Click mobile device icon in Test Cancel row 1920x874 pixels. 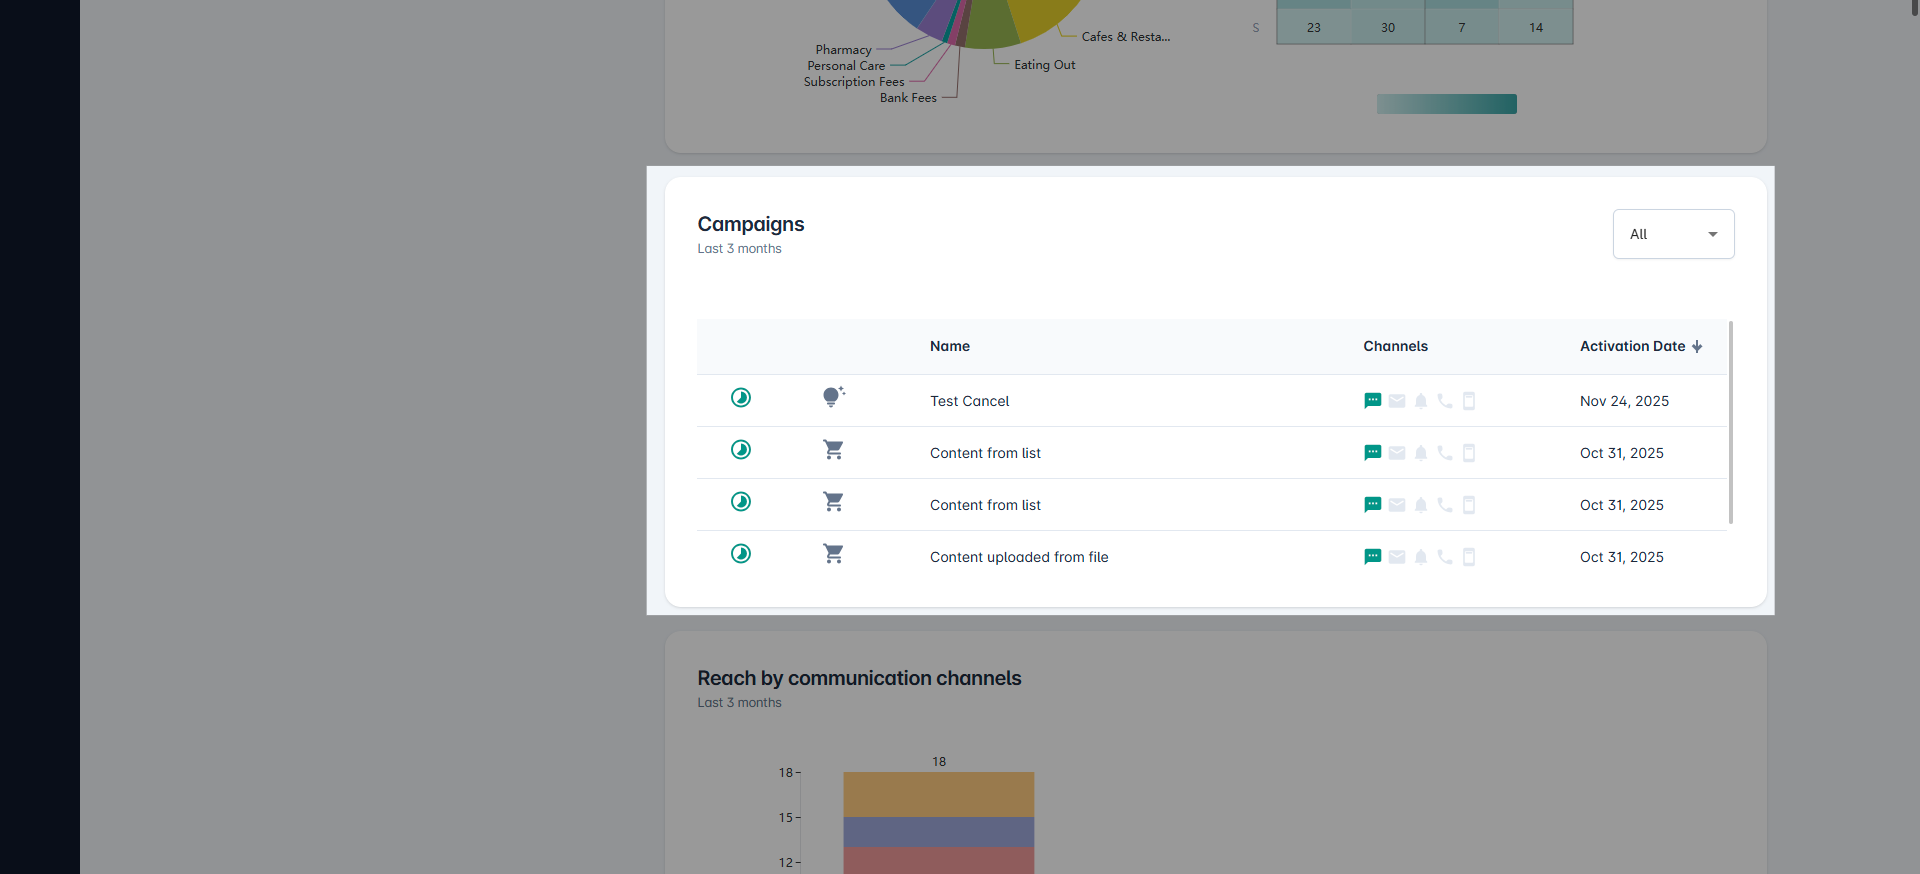tap(1469, 401)
